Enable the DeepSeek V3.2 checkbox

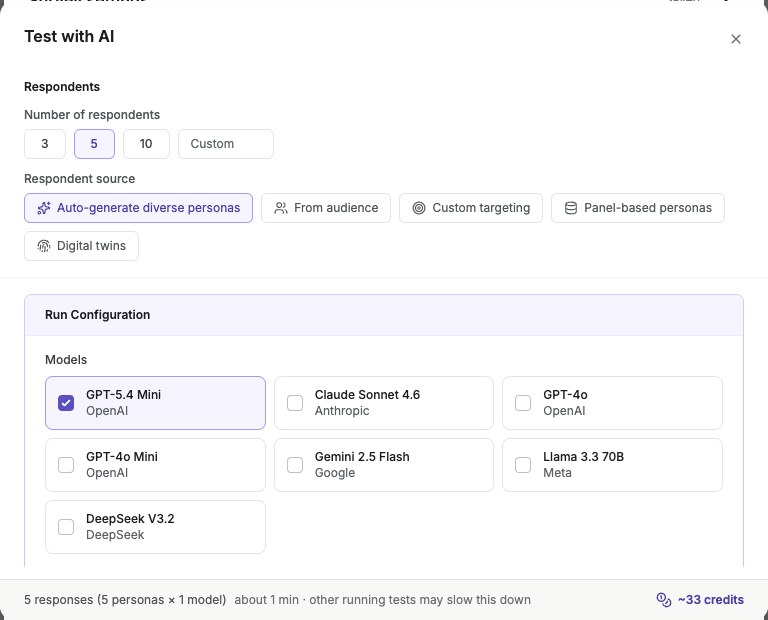66,527
